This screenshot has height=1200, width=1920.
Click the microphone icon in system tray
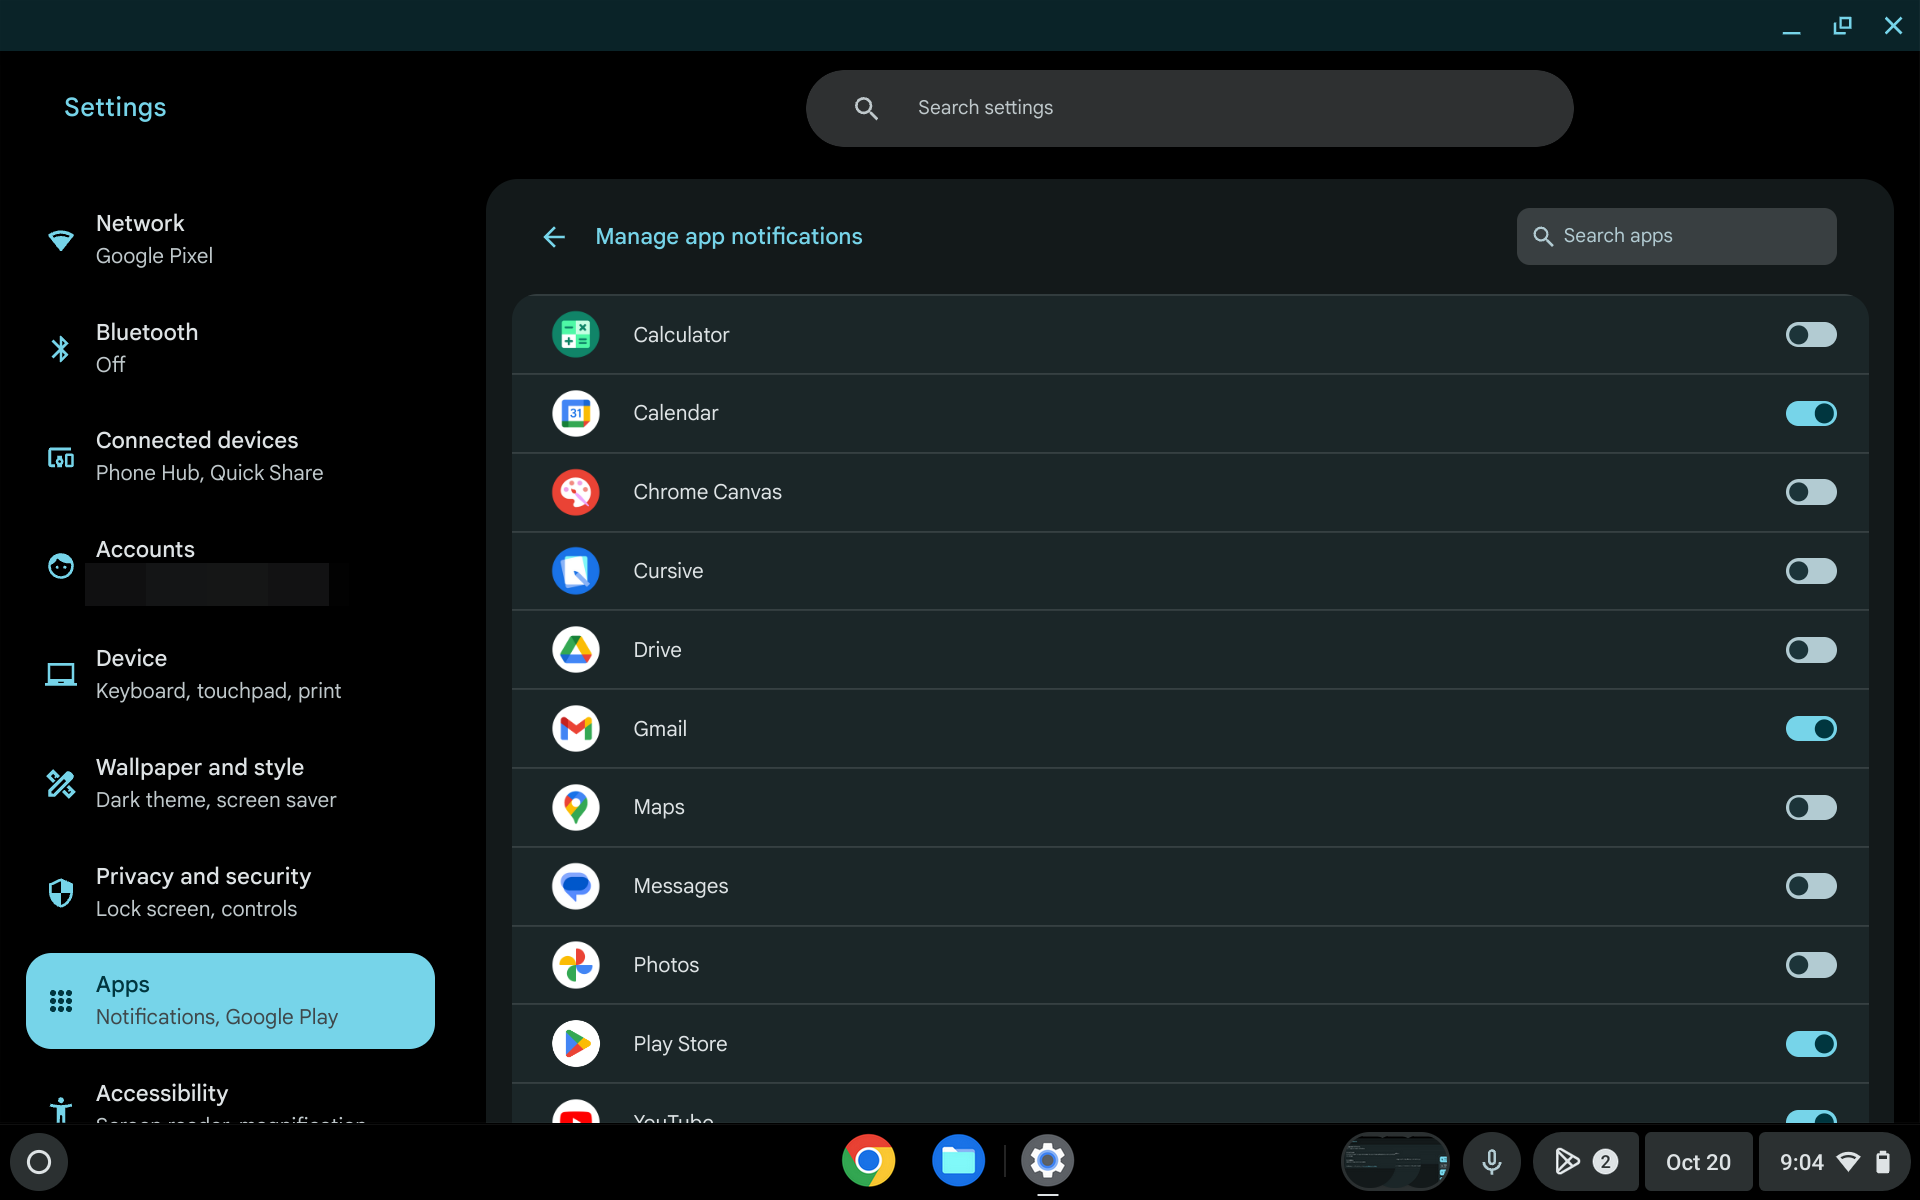click(x=1490, y=1161)
